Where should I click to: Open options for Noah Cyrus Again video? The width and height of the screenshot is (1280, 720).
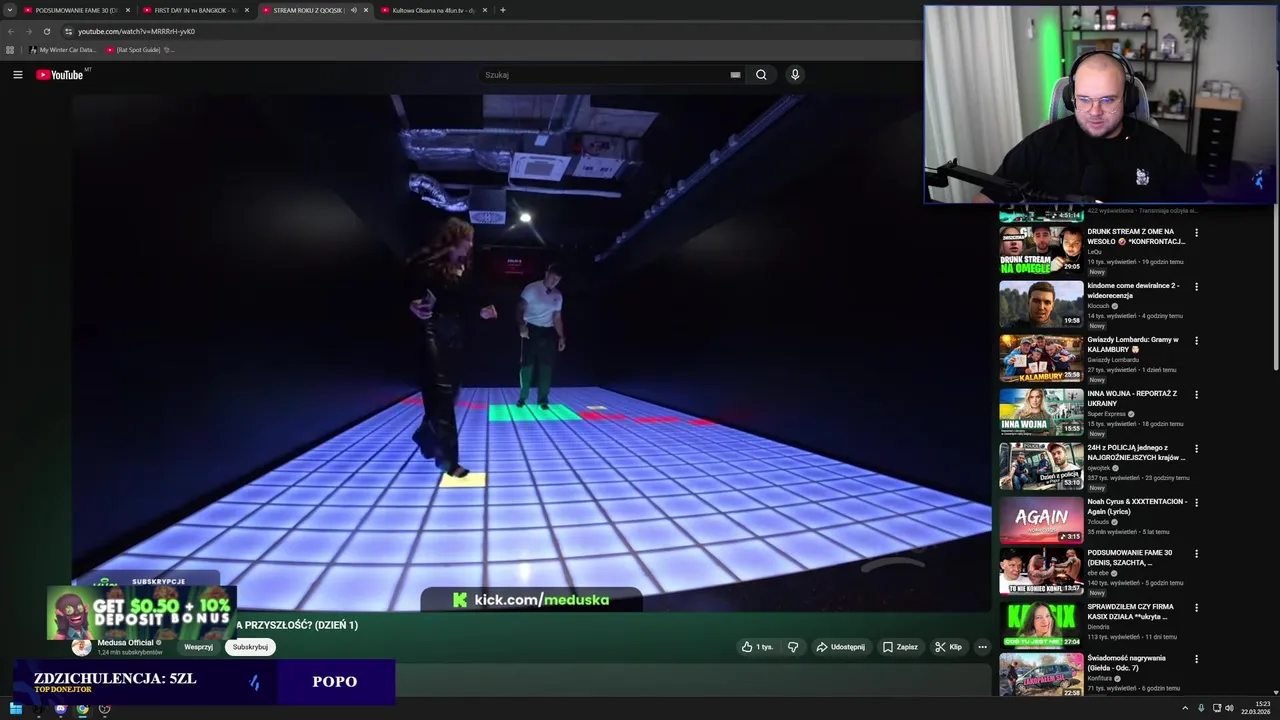coord(1196,503)
